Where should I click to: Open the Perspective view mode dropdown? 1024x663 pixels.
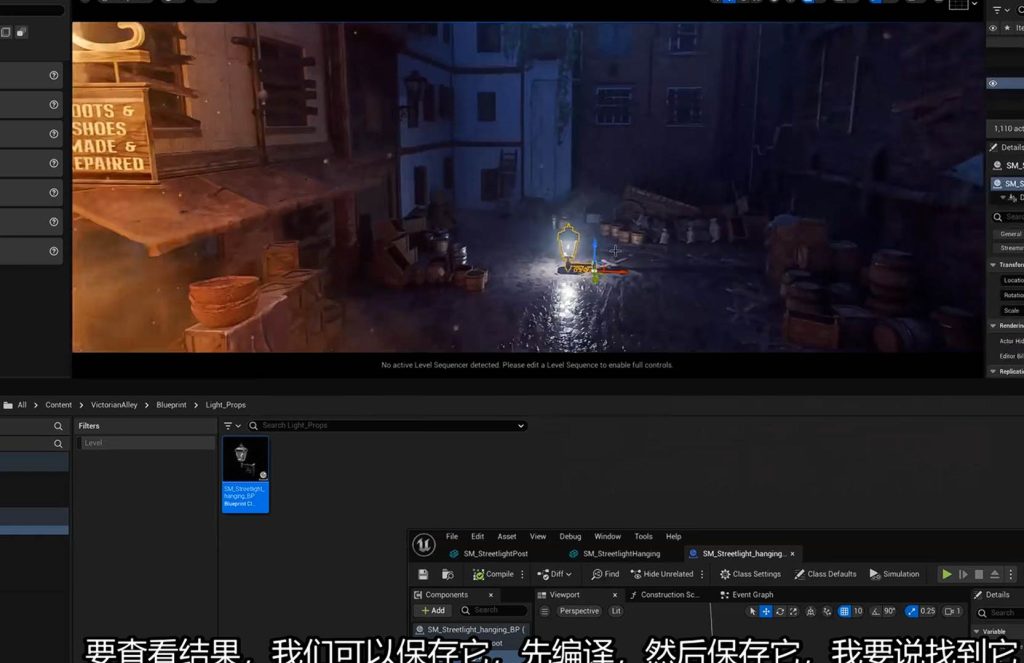coord(579,611)
